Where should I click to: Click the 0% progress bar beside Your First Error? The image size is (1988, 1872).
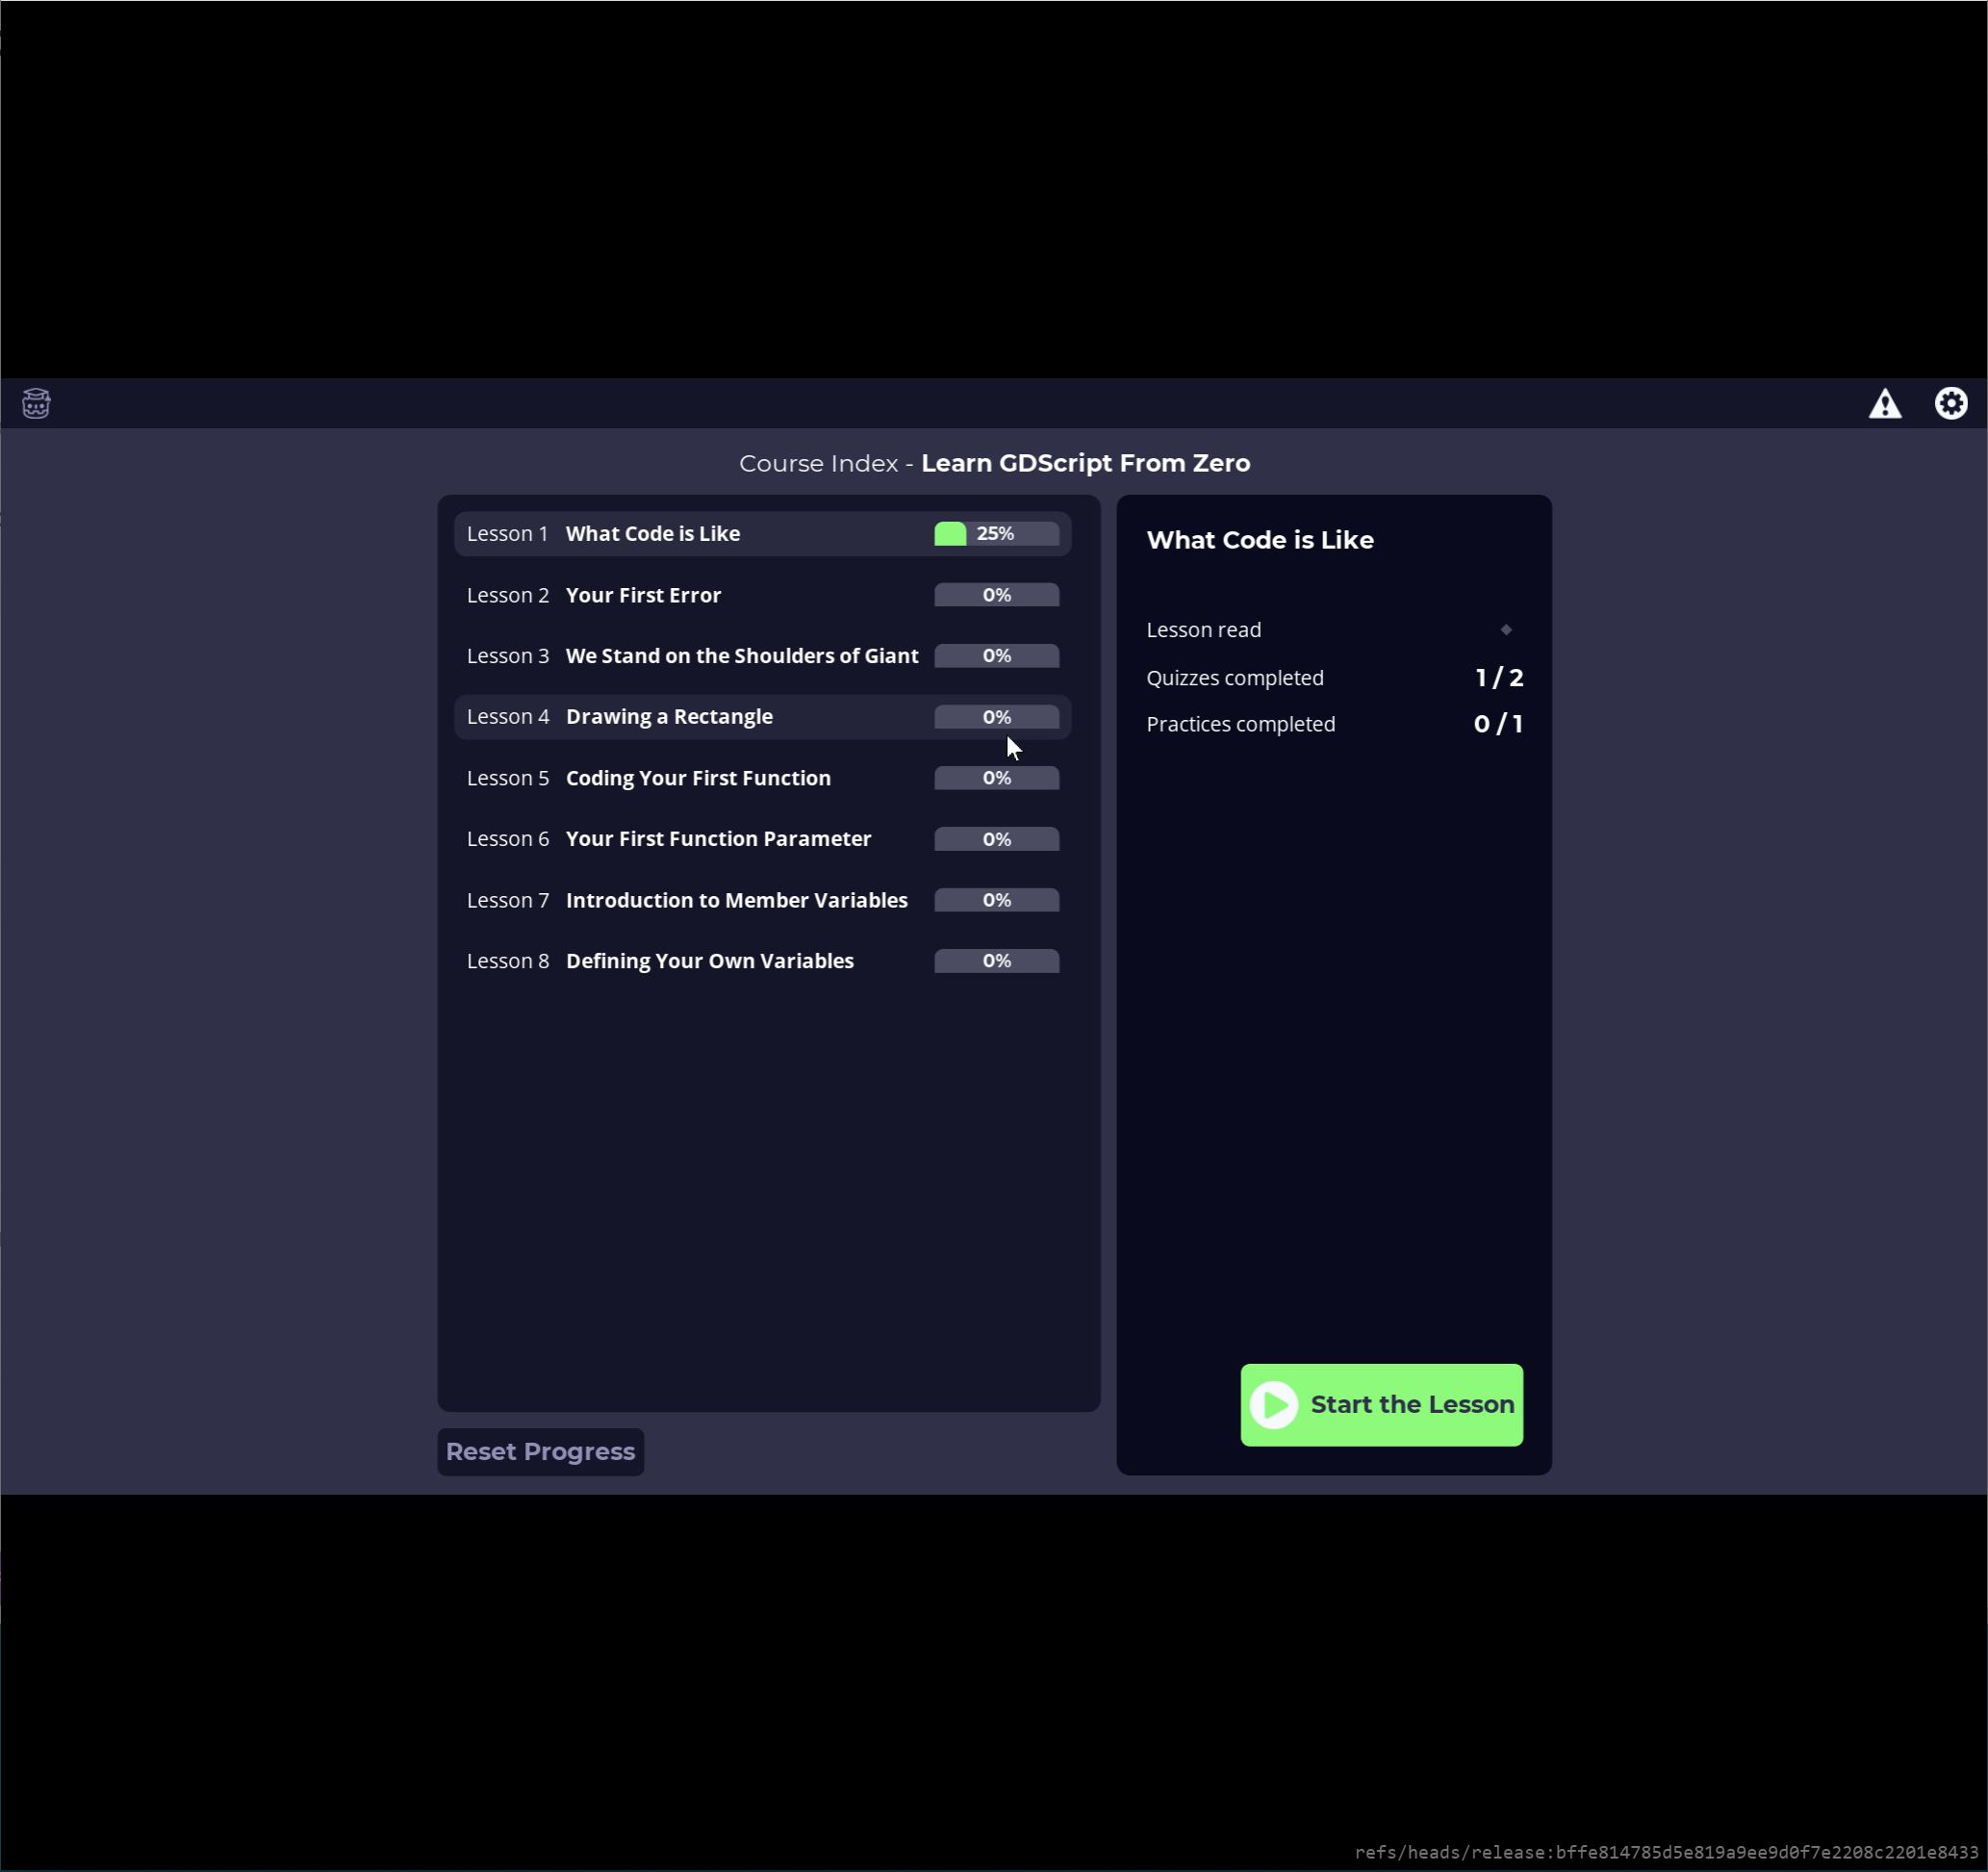click(x=995, y=594)
